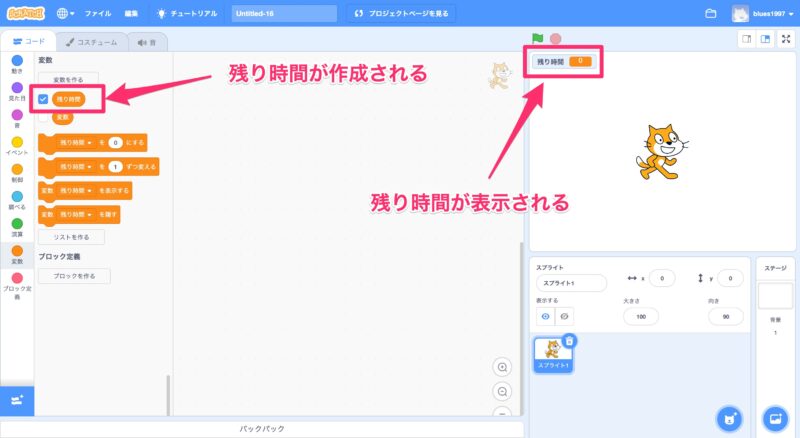The image size is (800, 438).
Task: Click the green flag to run project
Action: click(x=538, y=39)
